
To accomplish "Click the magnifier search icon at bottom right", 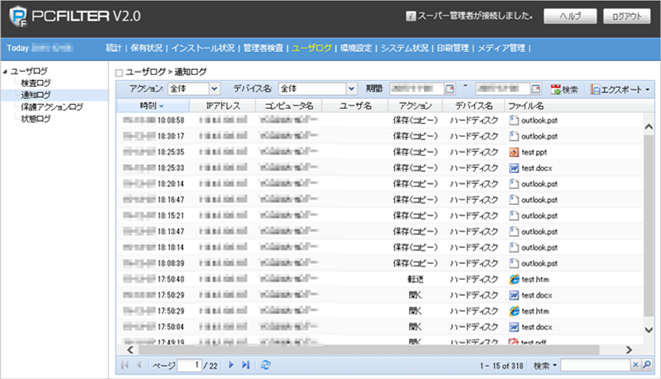I will click(647, 365).
